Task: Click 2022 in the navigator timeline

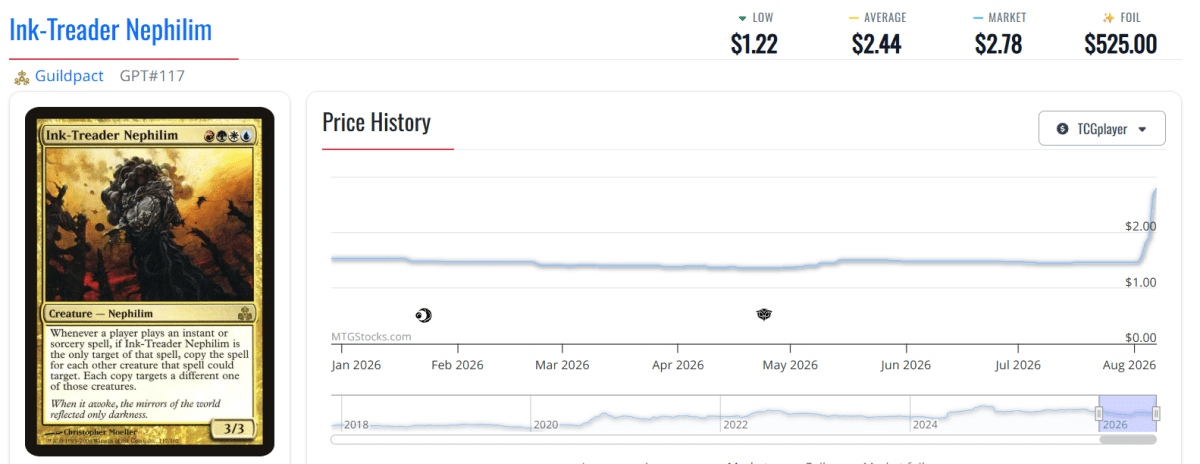Action: (x=735, y=425)
